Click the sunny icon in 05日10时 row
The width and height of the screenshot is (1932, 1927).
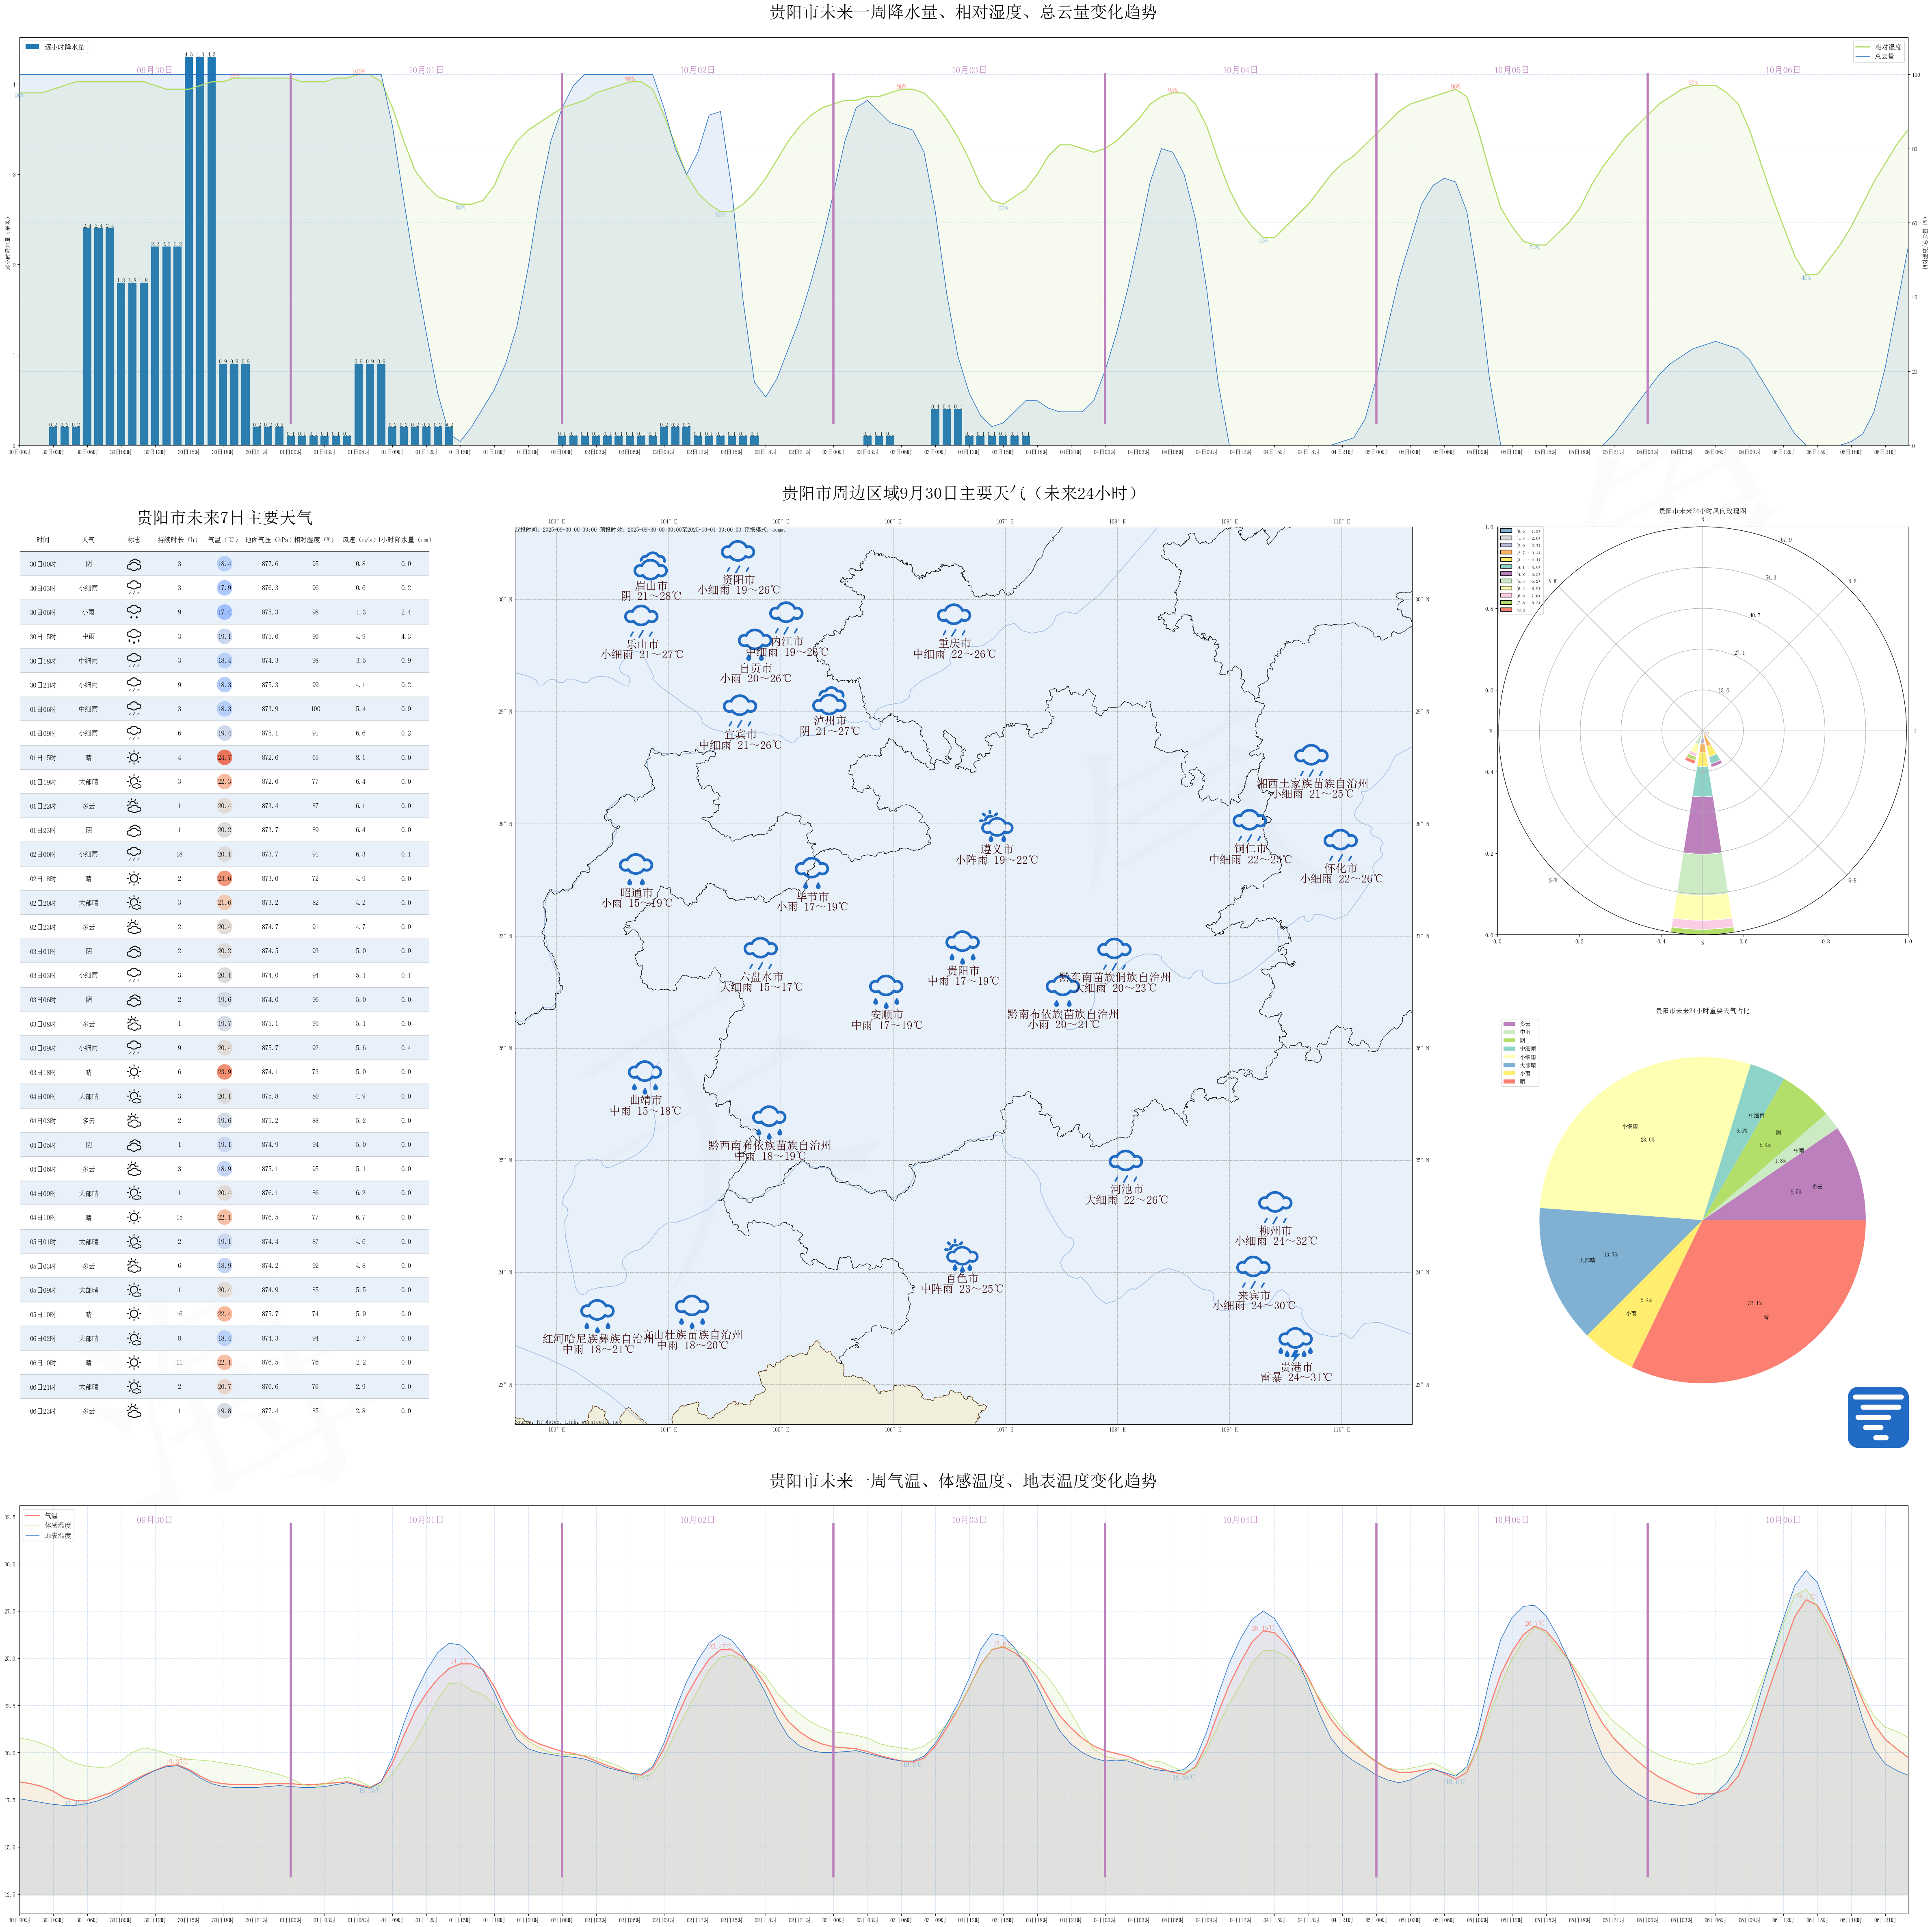tap(134, 1314)
